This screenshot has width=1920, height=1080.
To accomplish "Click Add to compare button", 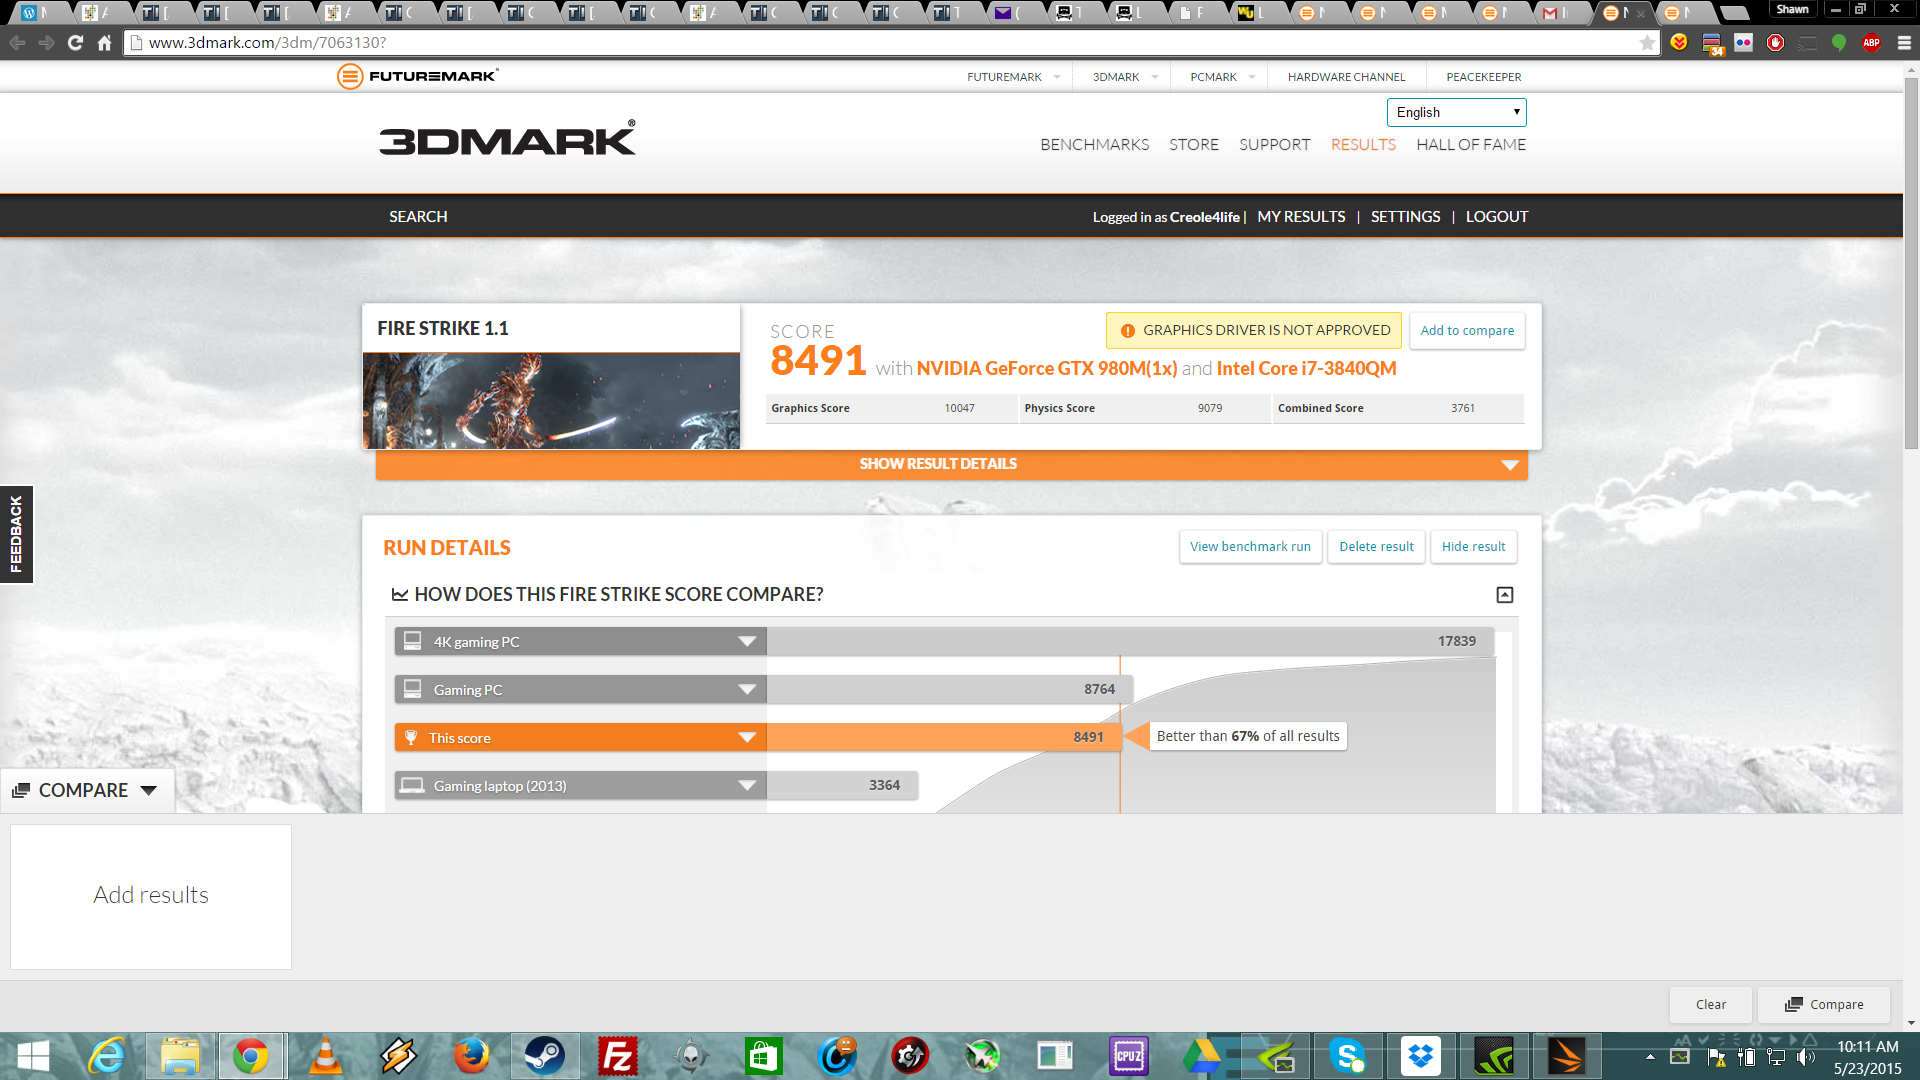I will coord(1467,331).
